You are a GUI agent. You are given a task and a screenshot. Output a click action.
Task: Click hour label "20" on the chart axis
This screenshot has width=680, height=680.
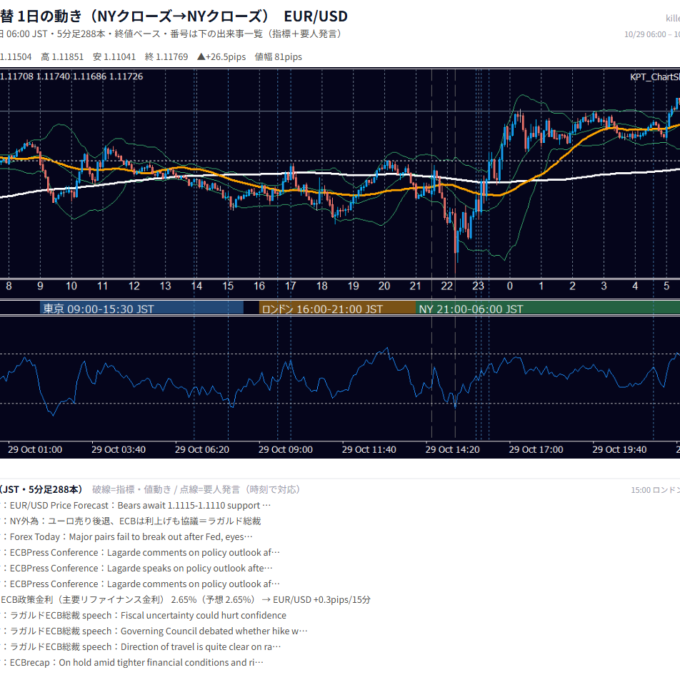tap(384, 286)
